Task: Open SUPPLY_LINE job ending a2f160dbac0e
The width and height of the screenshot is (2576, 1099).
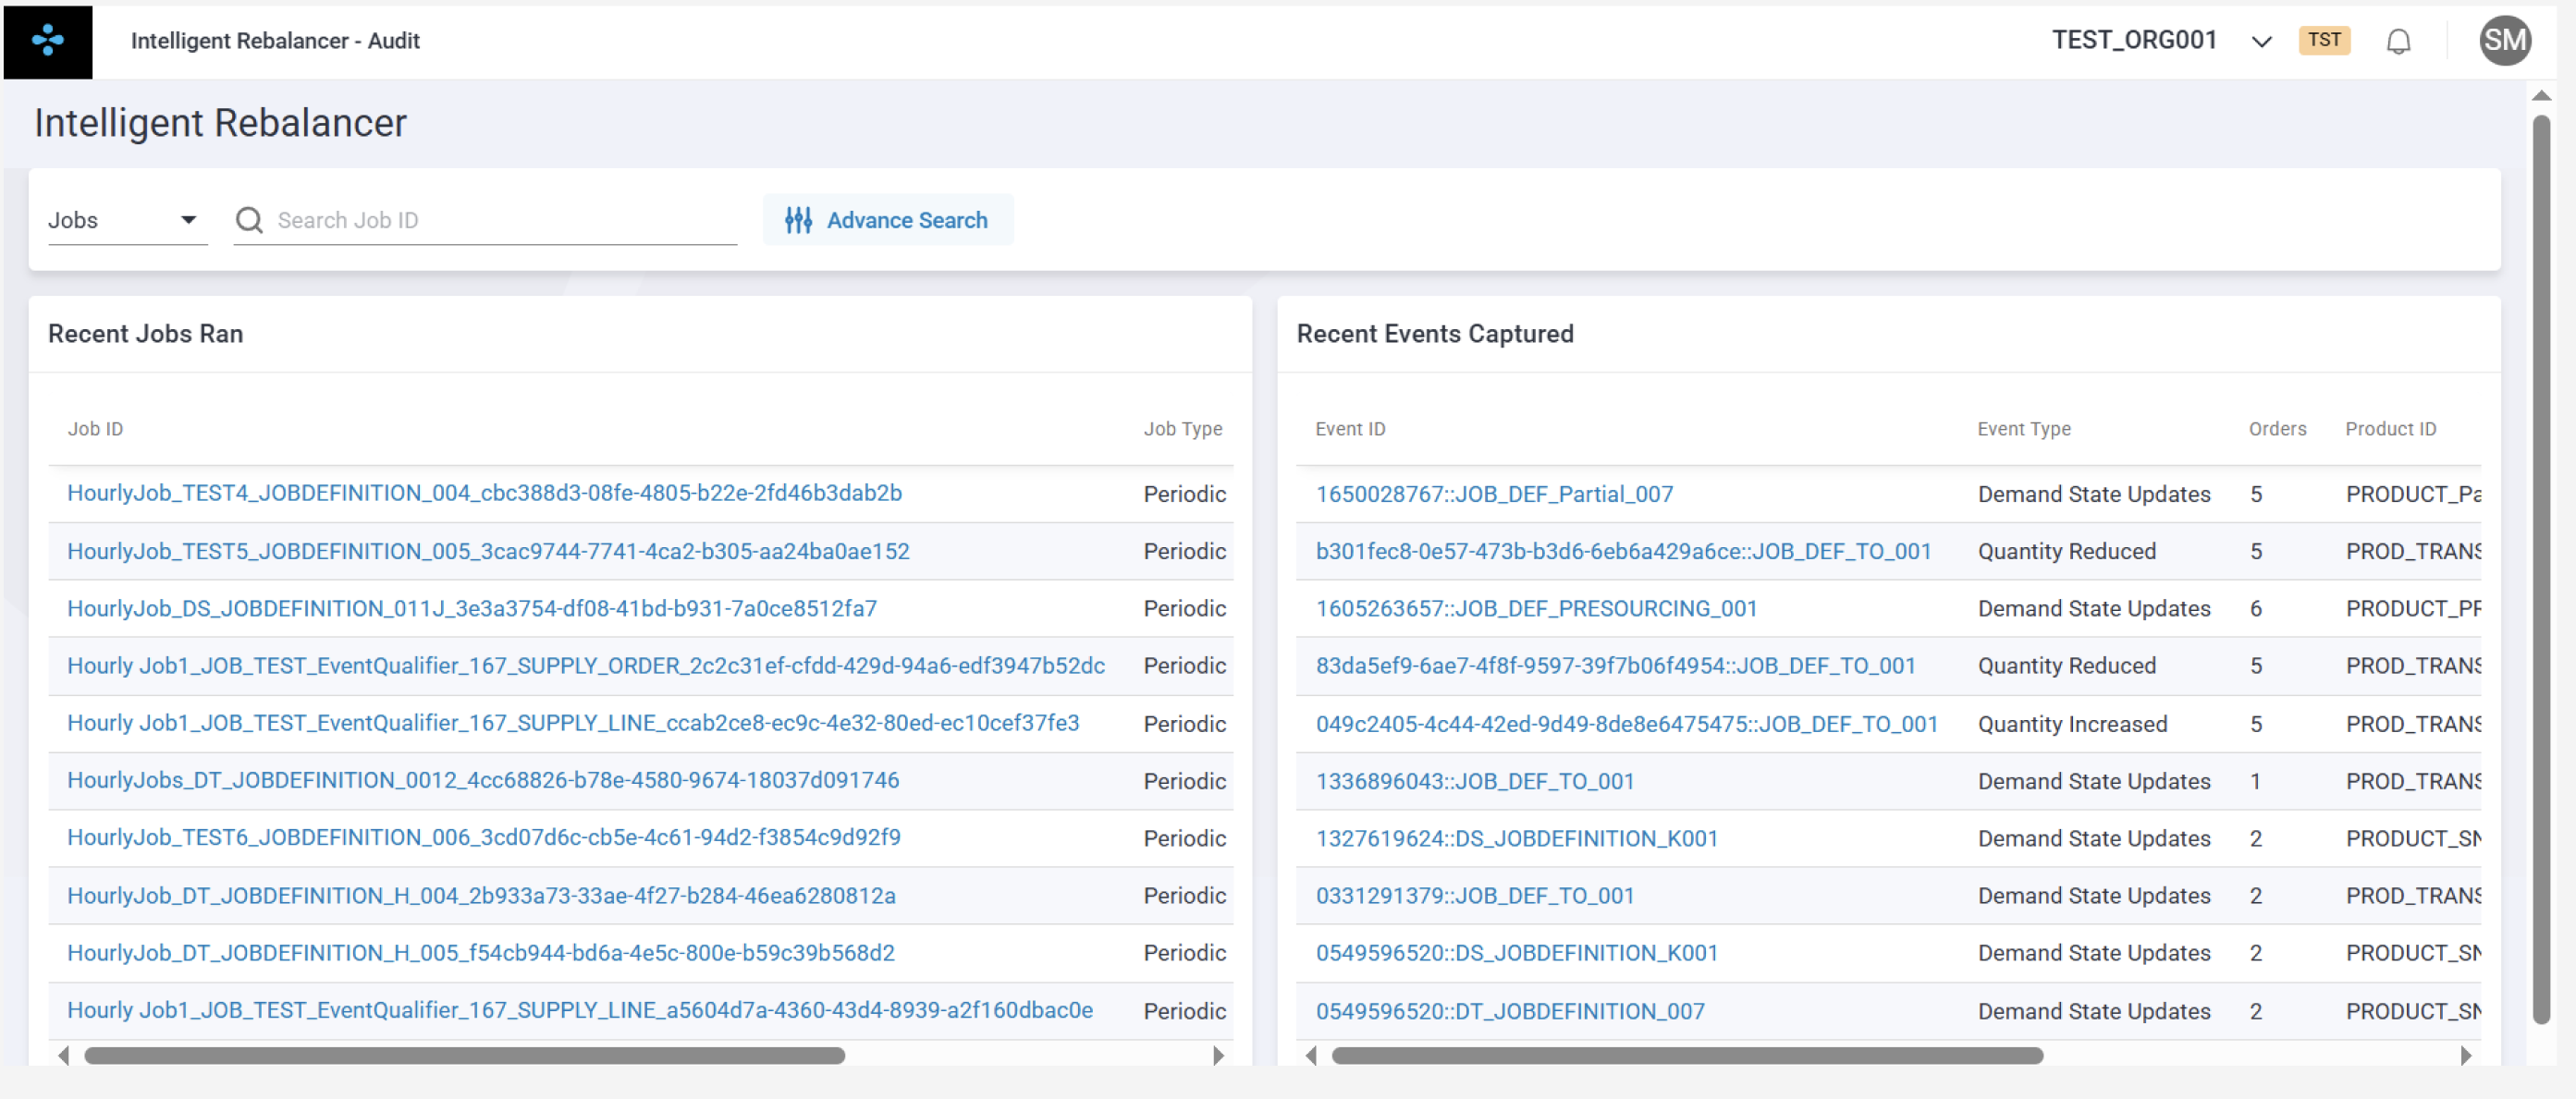Action: (x=580, y=1010)
